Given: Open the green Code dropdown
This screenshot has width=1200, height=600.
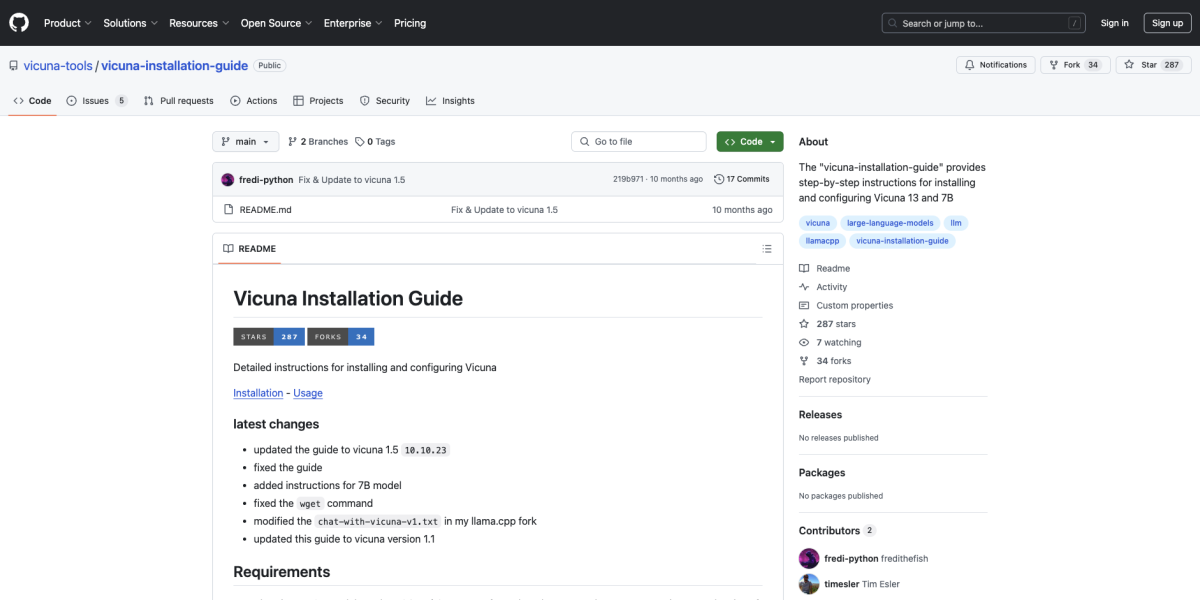Looking at the screenshot, I should 750,142.
